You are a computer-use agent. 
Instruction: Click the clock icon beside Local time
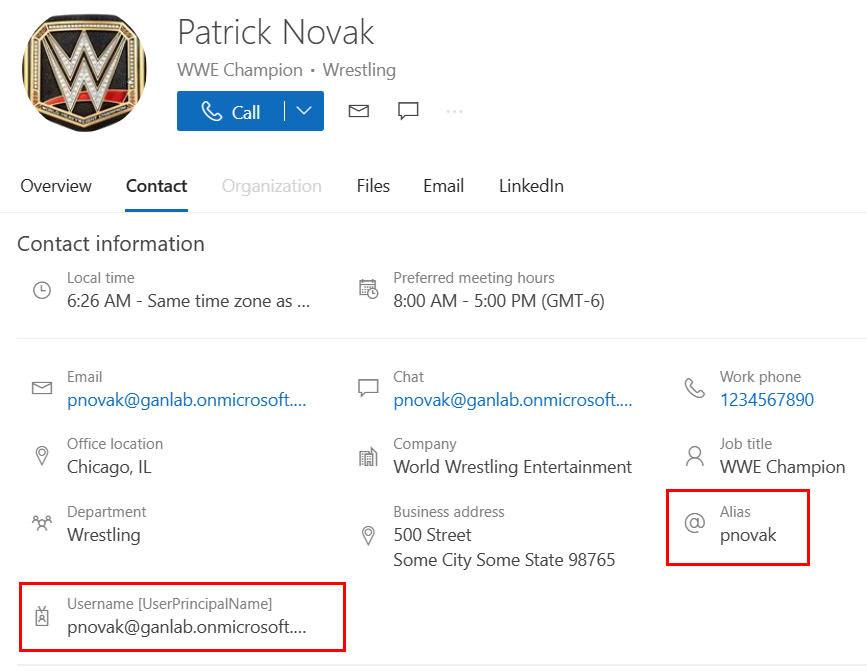click(42, 290)
